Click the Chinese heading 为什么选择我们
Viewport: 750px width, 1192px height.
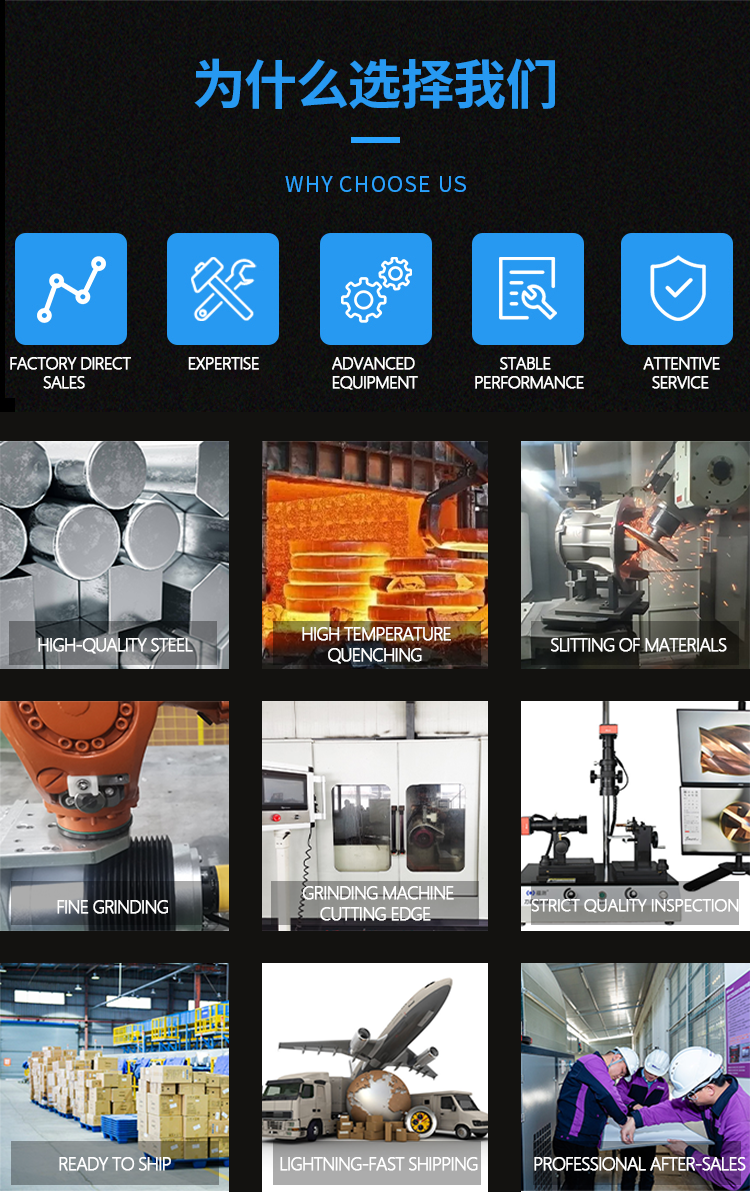tap(375, 84)
